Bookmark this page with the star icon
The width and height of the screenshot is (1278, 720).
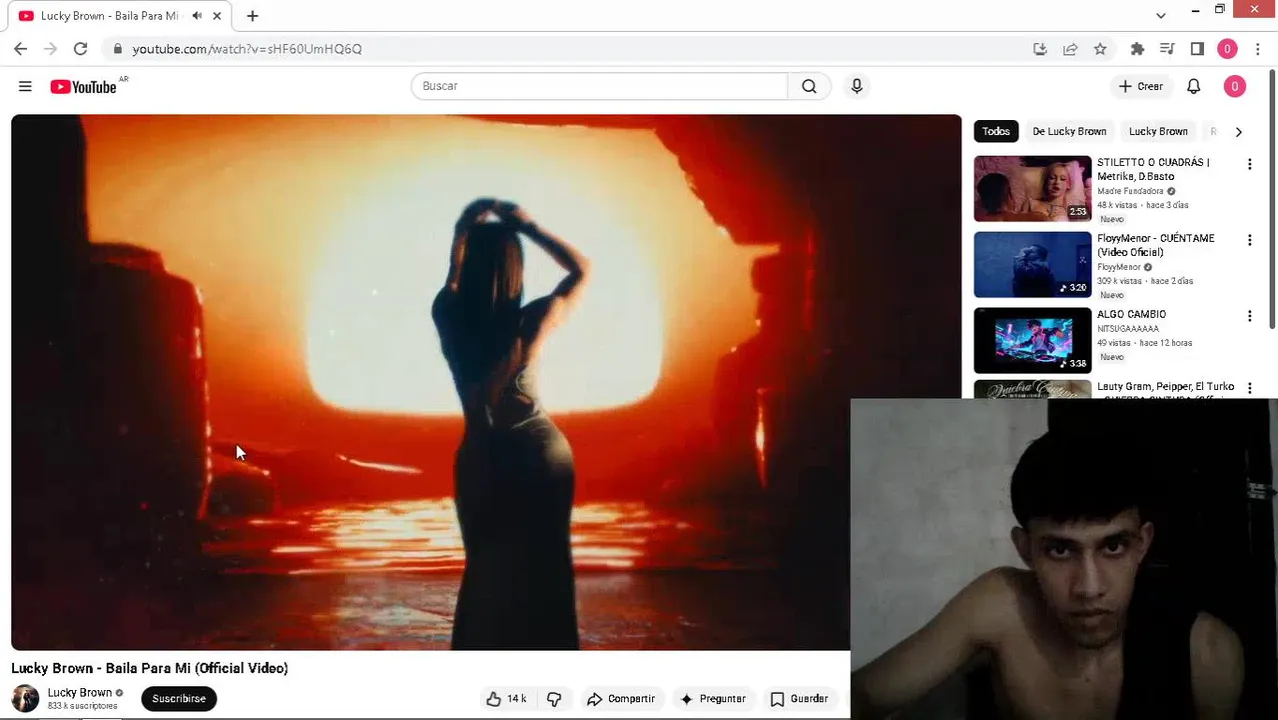click(1100, 48)
